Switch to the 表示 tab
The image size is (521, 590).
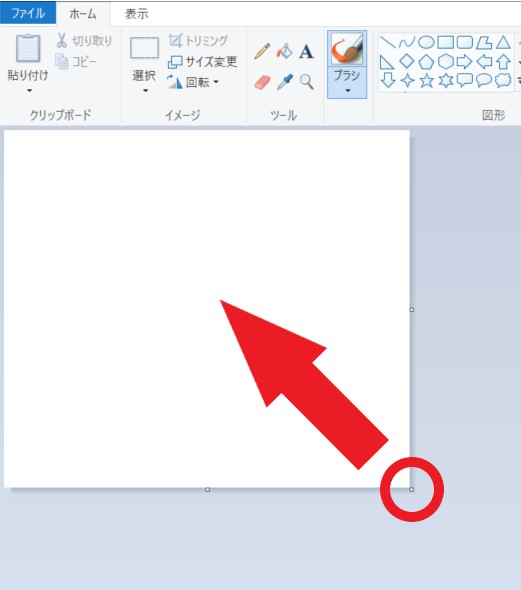137,14
